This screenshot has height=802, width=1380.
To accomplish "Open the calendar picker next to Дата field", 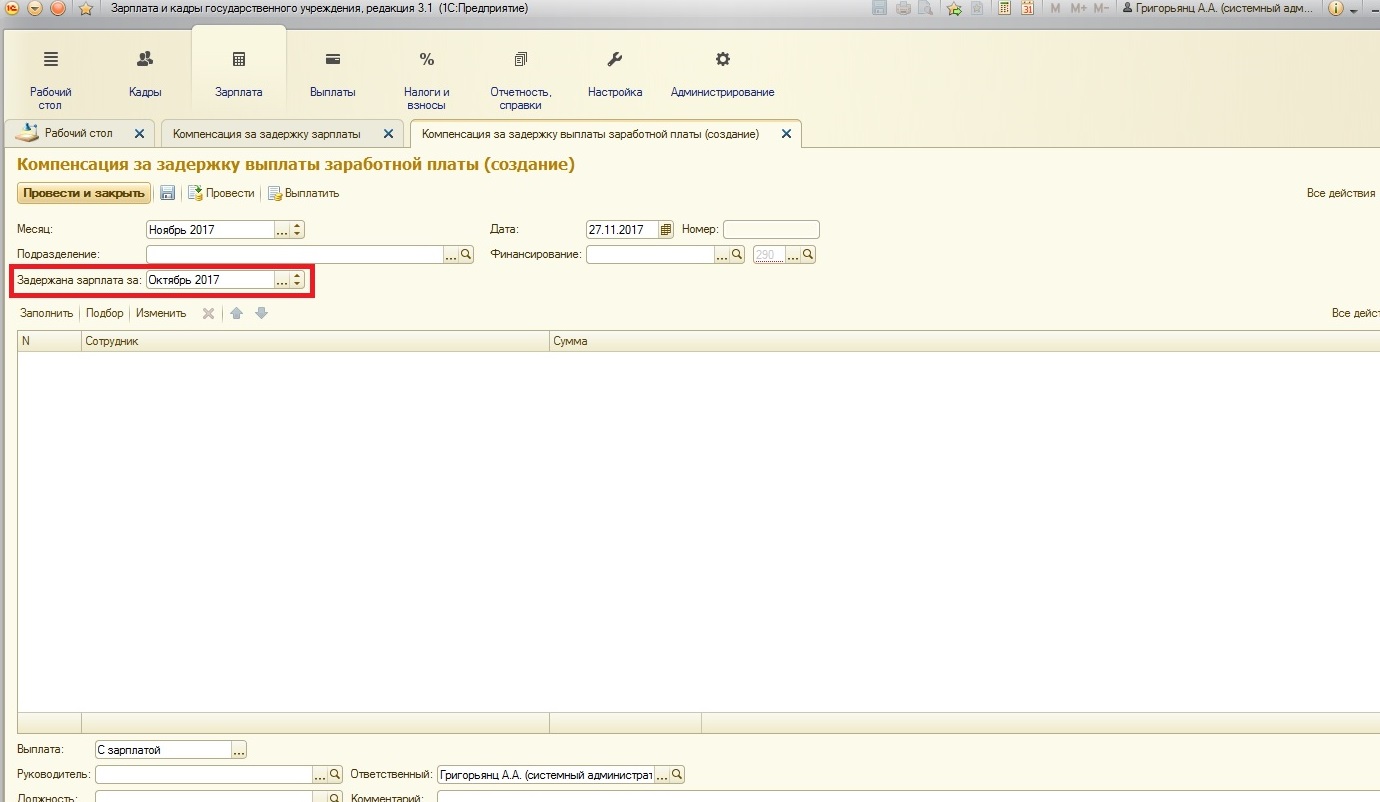I will click(x=667, y=230).
